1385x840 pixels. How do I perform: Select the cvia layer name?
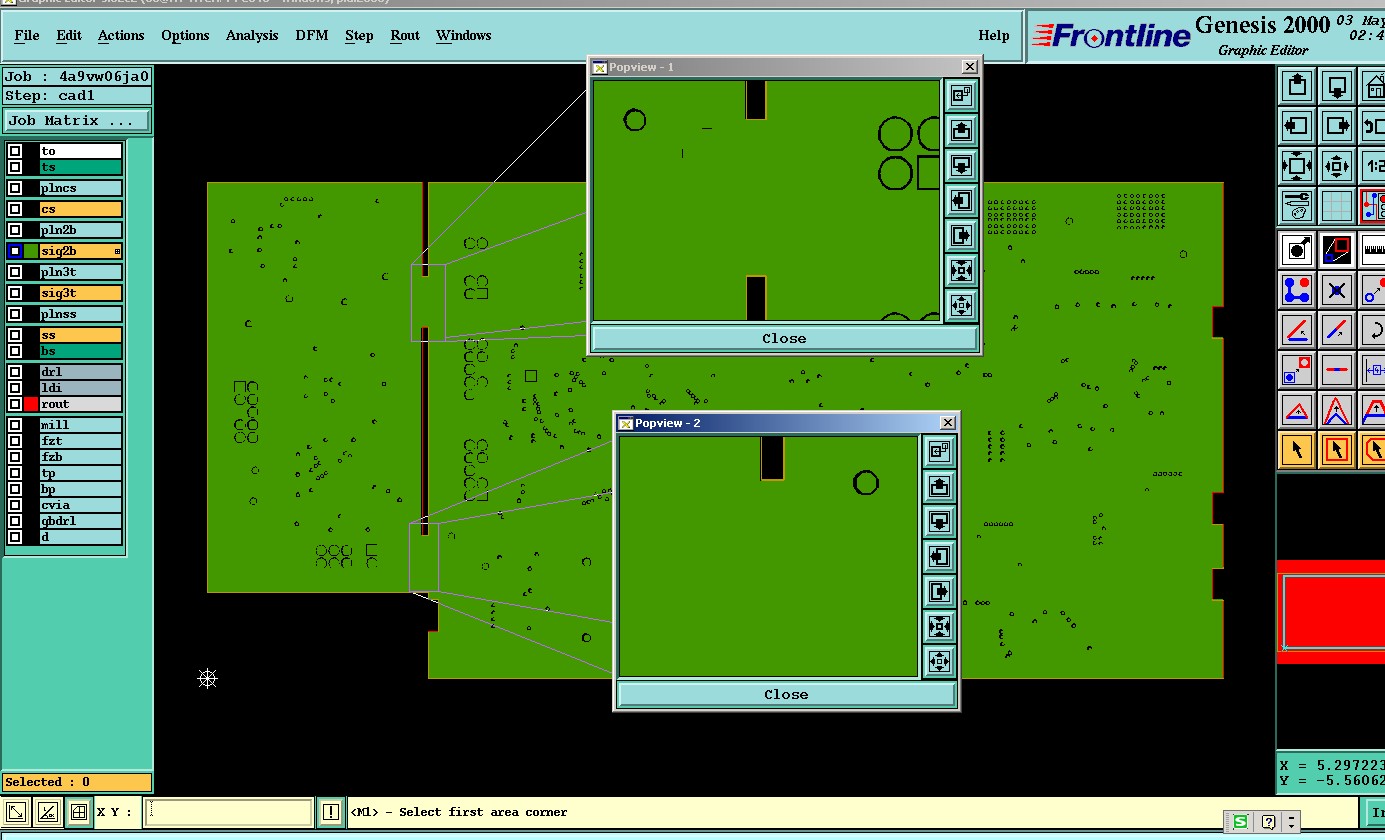(81, 505)
